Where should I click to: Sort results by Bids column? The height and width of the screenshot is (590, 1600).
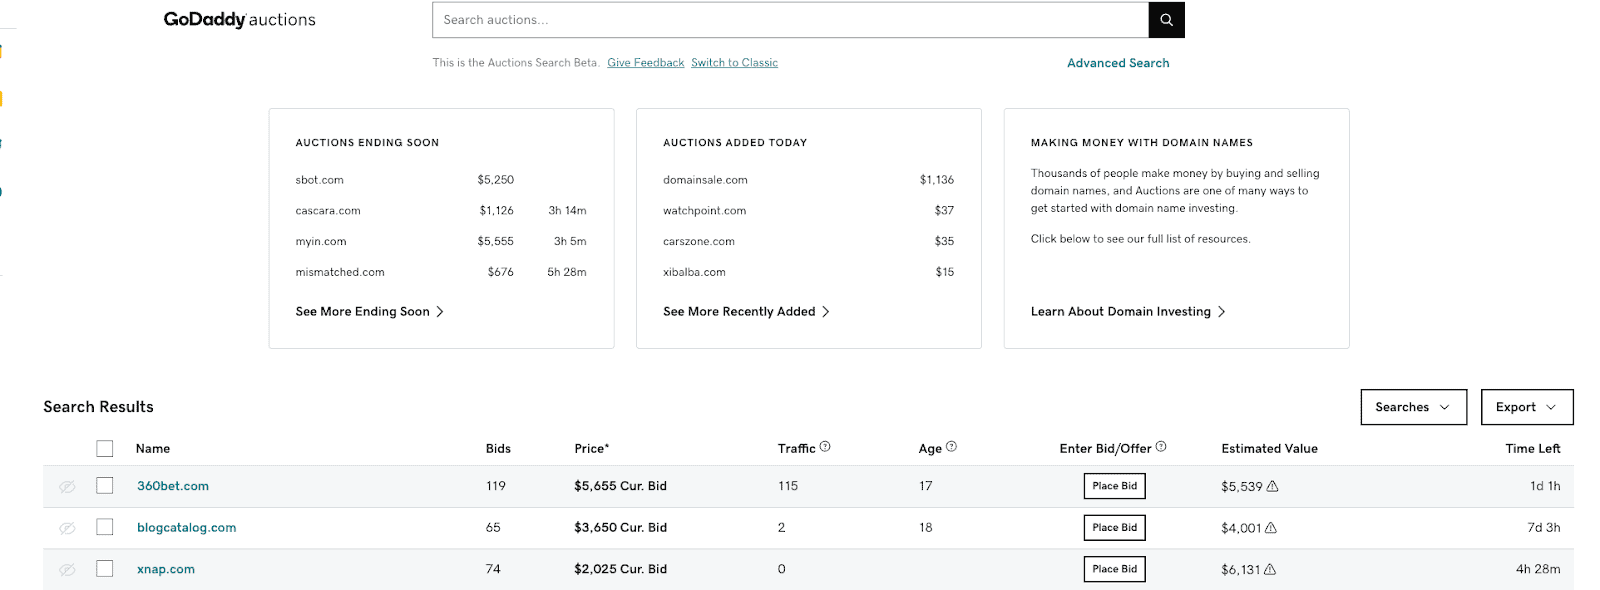pos(498,449)
